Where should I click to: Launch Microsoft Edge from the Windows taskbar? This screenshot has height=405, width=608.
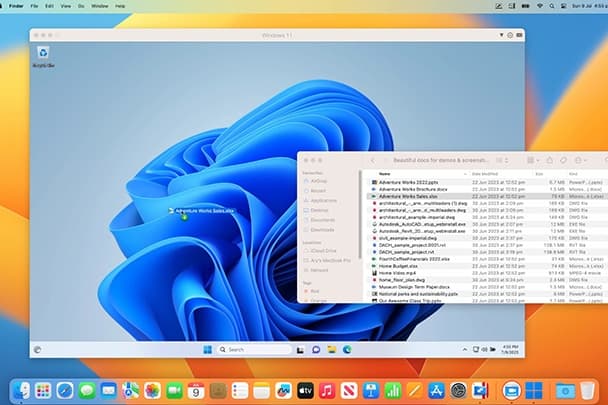click(x=347, y=350)
